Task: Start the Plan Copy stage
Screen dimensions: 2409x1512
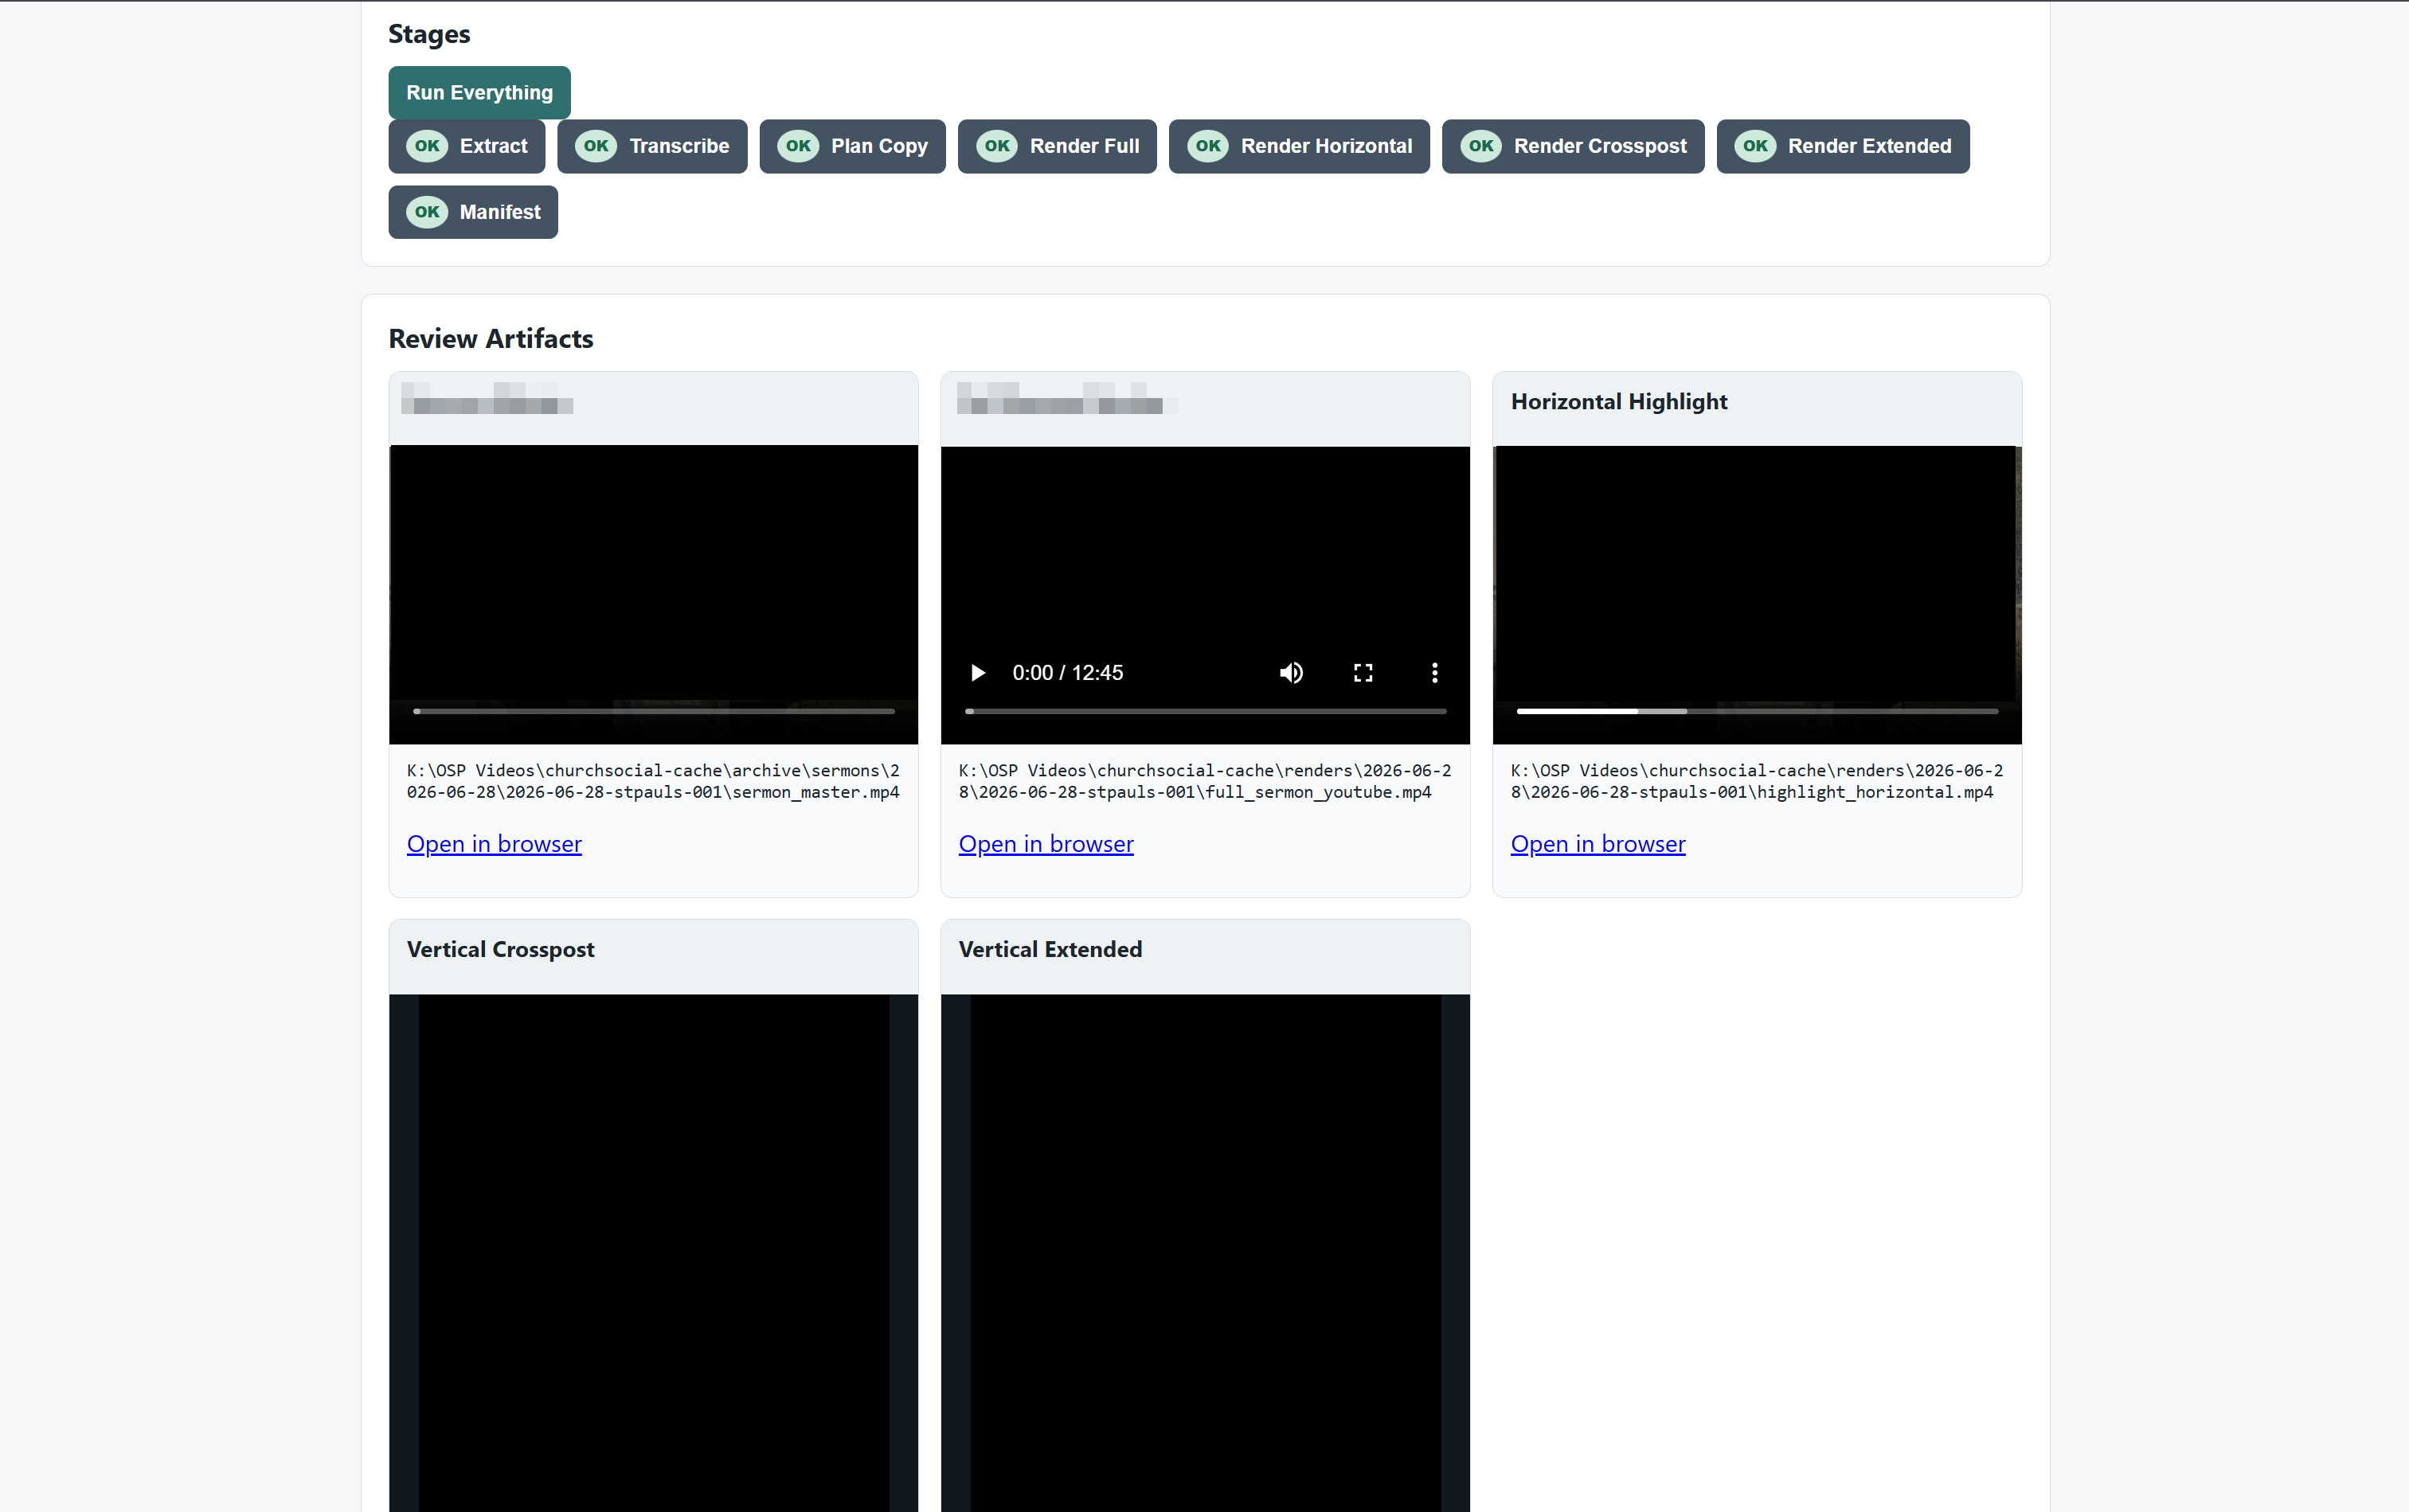Action: click(x=852, y=146)
